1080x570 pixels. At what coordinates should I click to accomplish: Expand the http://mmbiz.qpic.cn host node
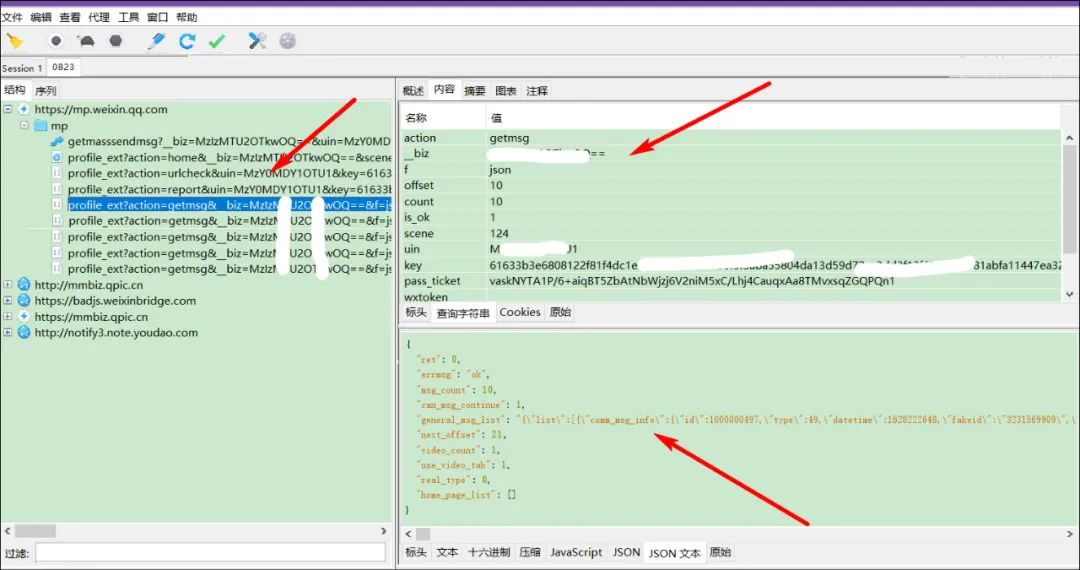pos(8,285)
